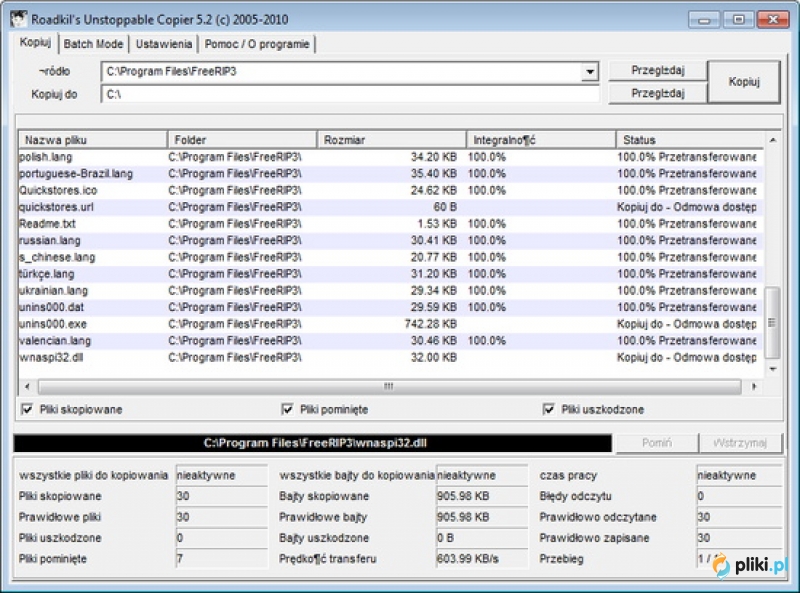Browse for destination with lower Przeglądaj button
The image size is (800, 593).
(x=658, y=93)
